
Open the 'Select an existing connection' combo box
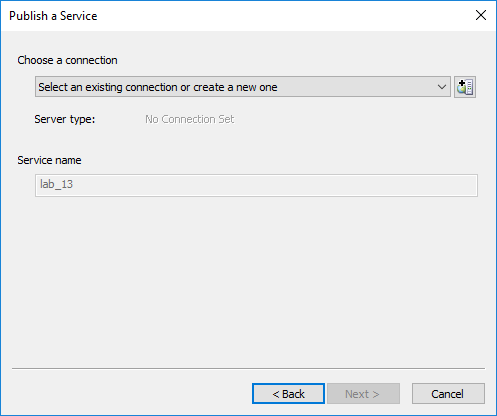pos(243,87)
